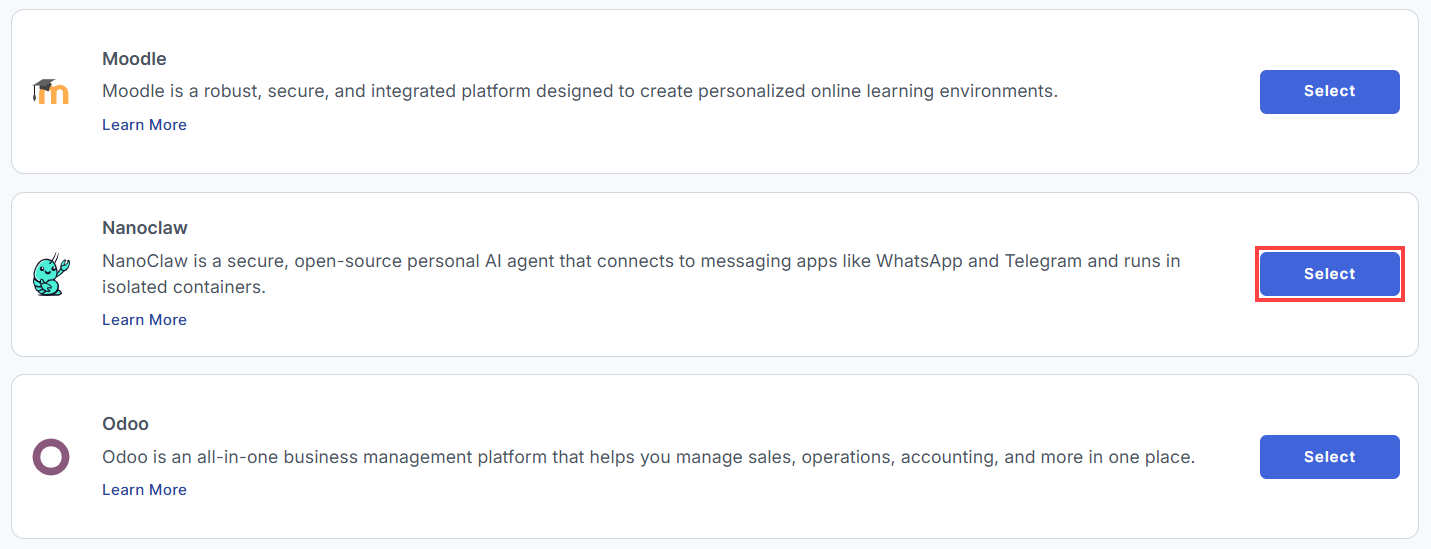Select the Nanoclaw application

(1329, 274)
